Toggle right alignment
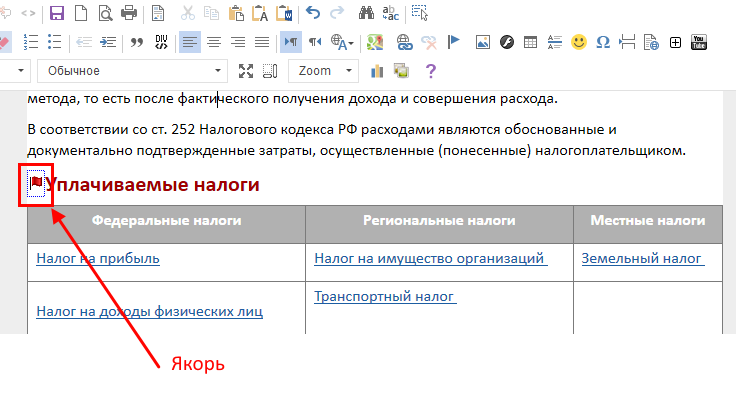Viewport: 736px width, 400px height. 238,42
